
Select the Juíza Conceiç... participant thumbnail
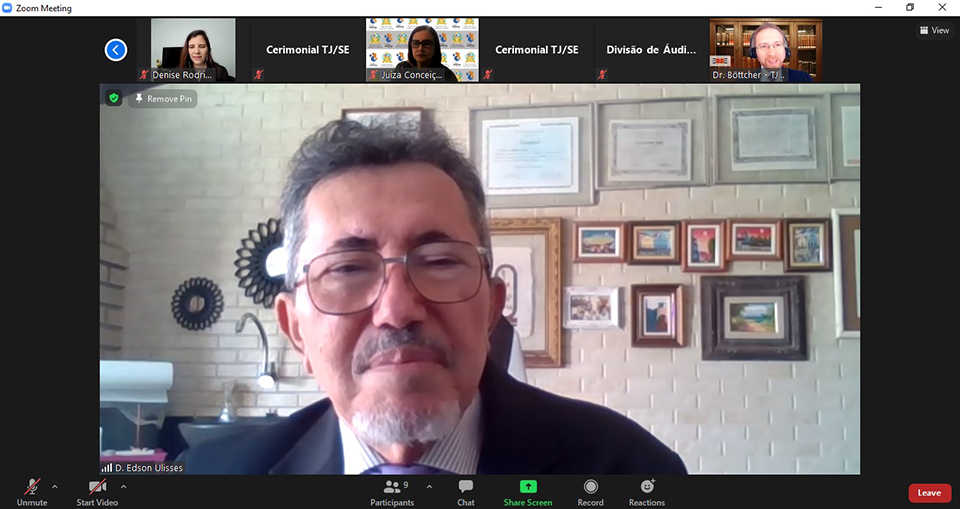(x=422, y=49)
